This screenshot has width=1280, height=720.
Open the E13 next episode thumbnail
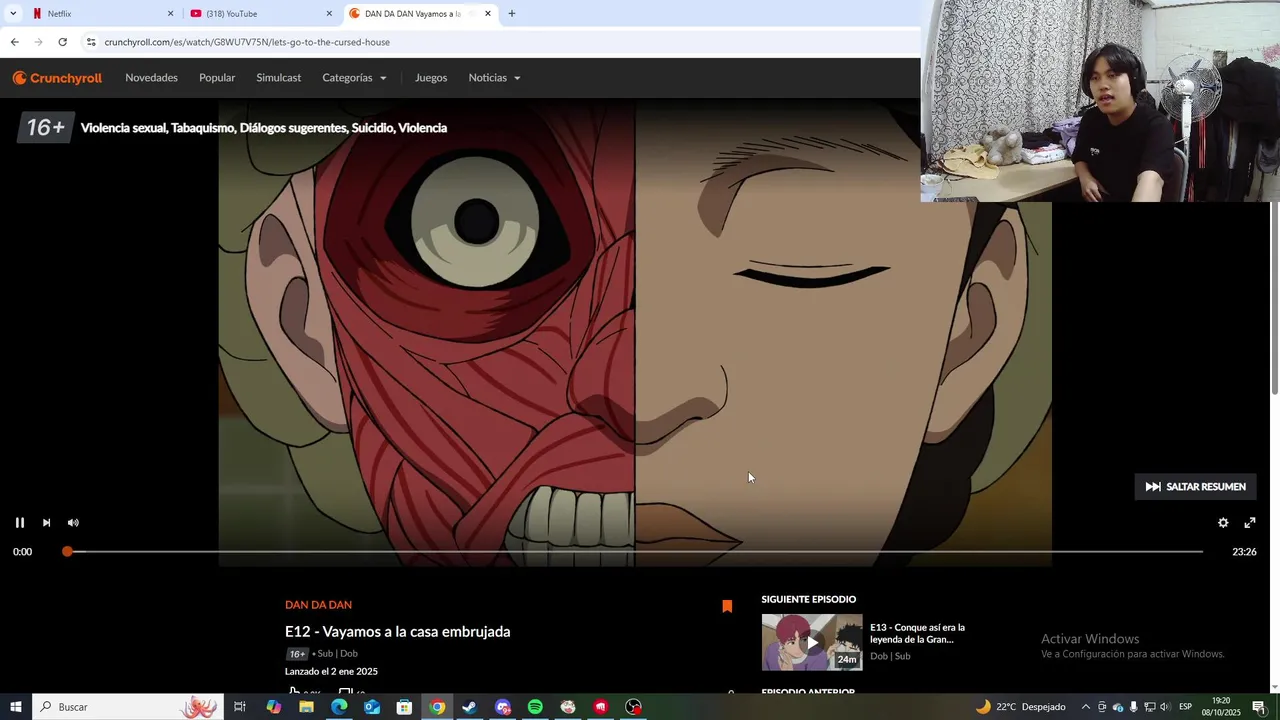(812, 642)
